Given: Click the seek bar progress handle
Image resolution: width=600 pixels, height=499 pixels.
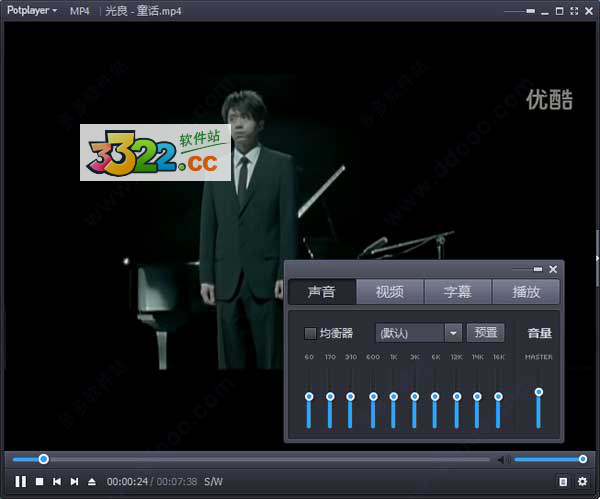Looking at the screenshot, I should pyautogui.click(x=44, y=459).
